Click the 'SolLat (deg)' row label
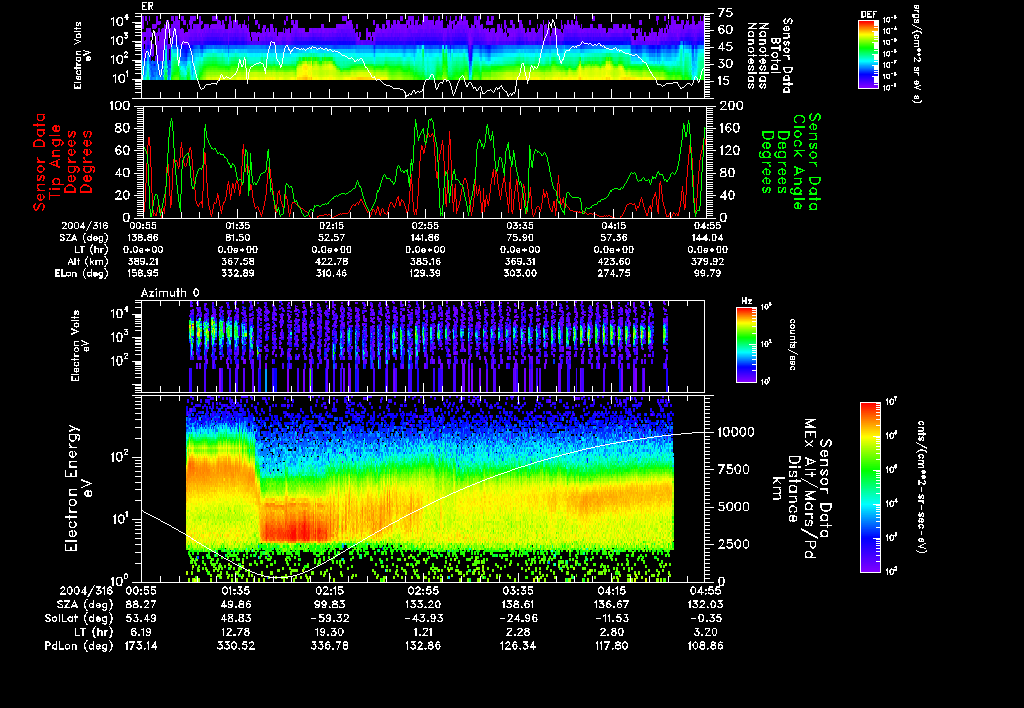 (78, 618)
